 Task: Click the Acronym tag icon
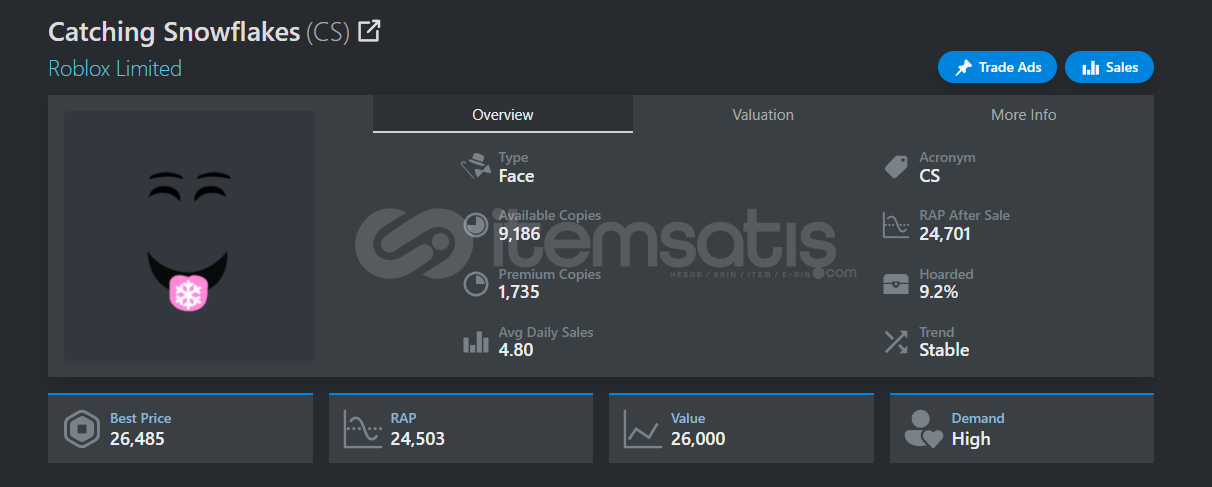point(896,167)
